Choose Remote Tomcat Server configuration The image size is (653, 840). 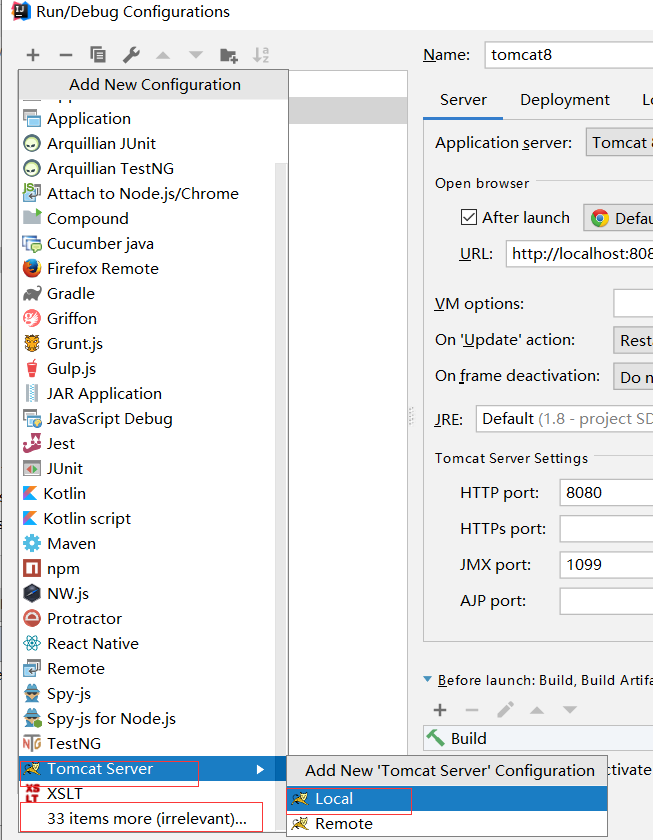point(447,823)
